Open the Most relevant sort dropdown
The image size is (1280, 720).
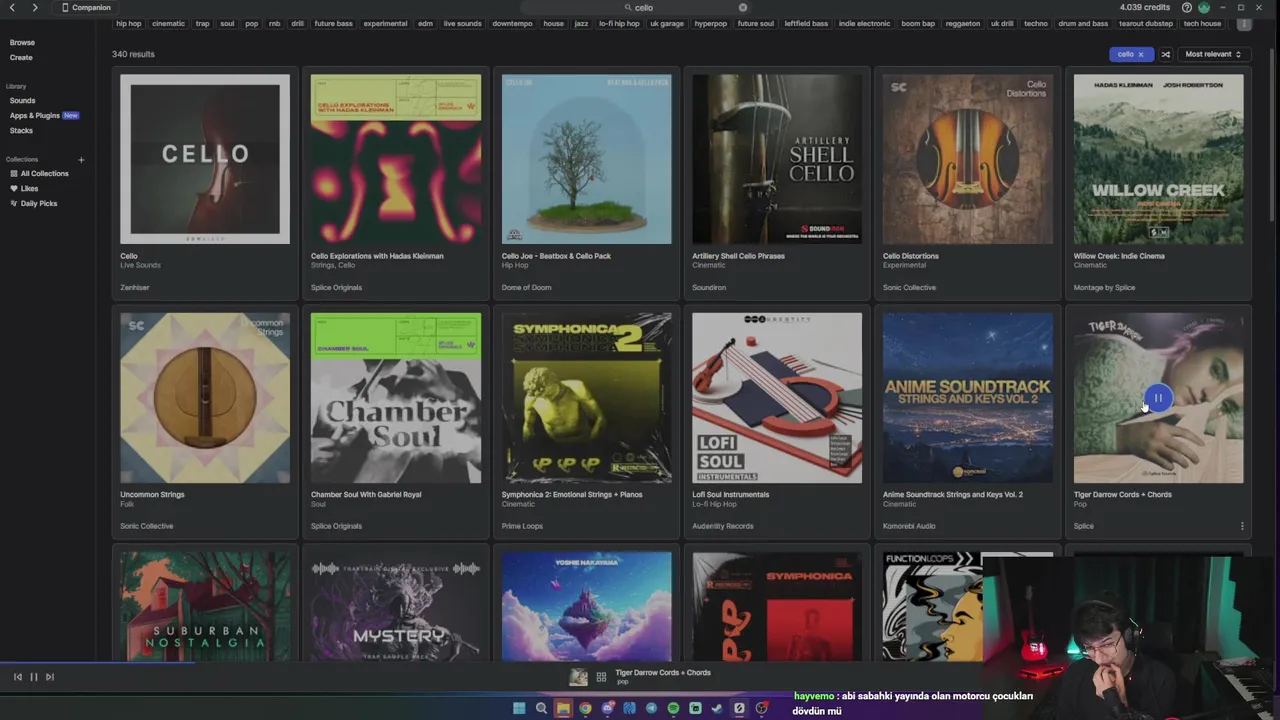click(x=1213, y=54)
